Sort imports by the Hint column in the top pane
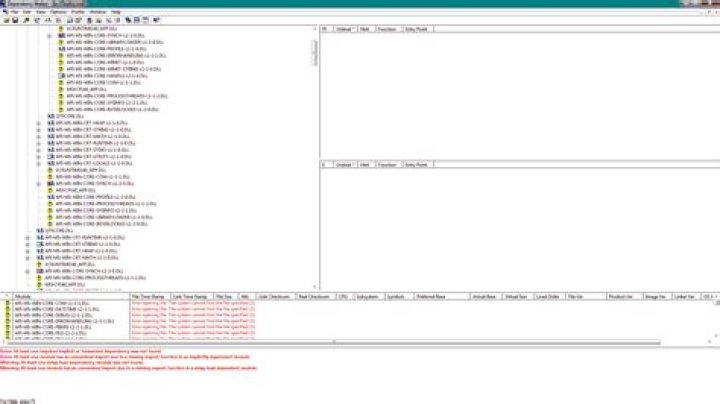Image resolution: width=720 pixels, height=404 pixels. point(366,29)
